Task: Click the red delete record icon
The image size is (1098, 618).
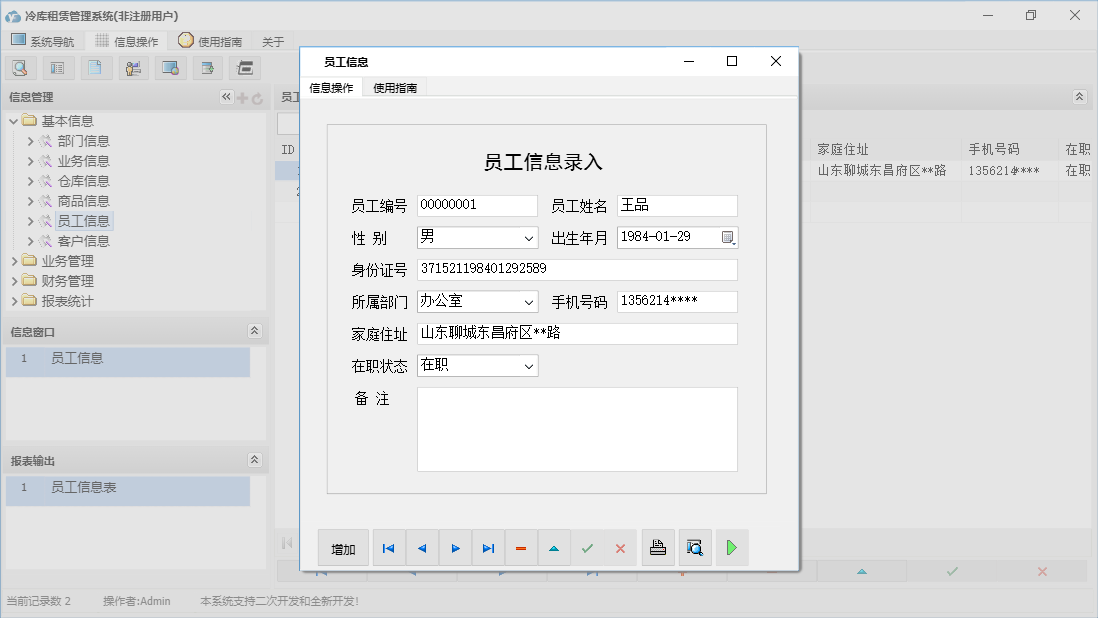Action: coord(520,547)
